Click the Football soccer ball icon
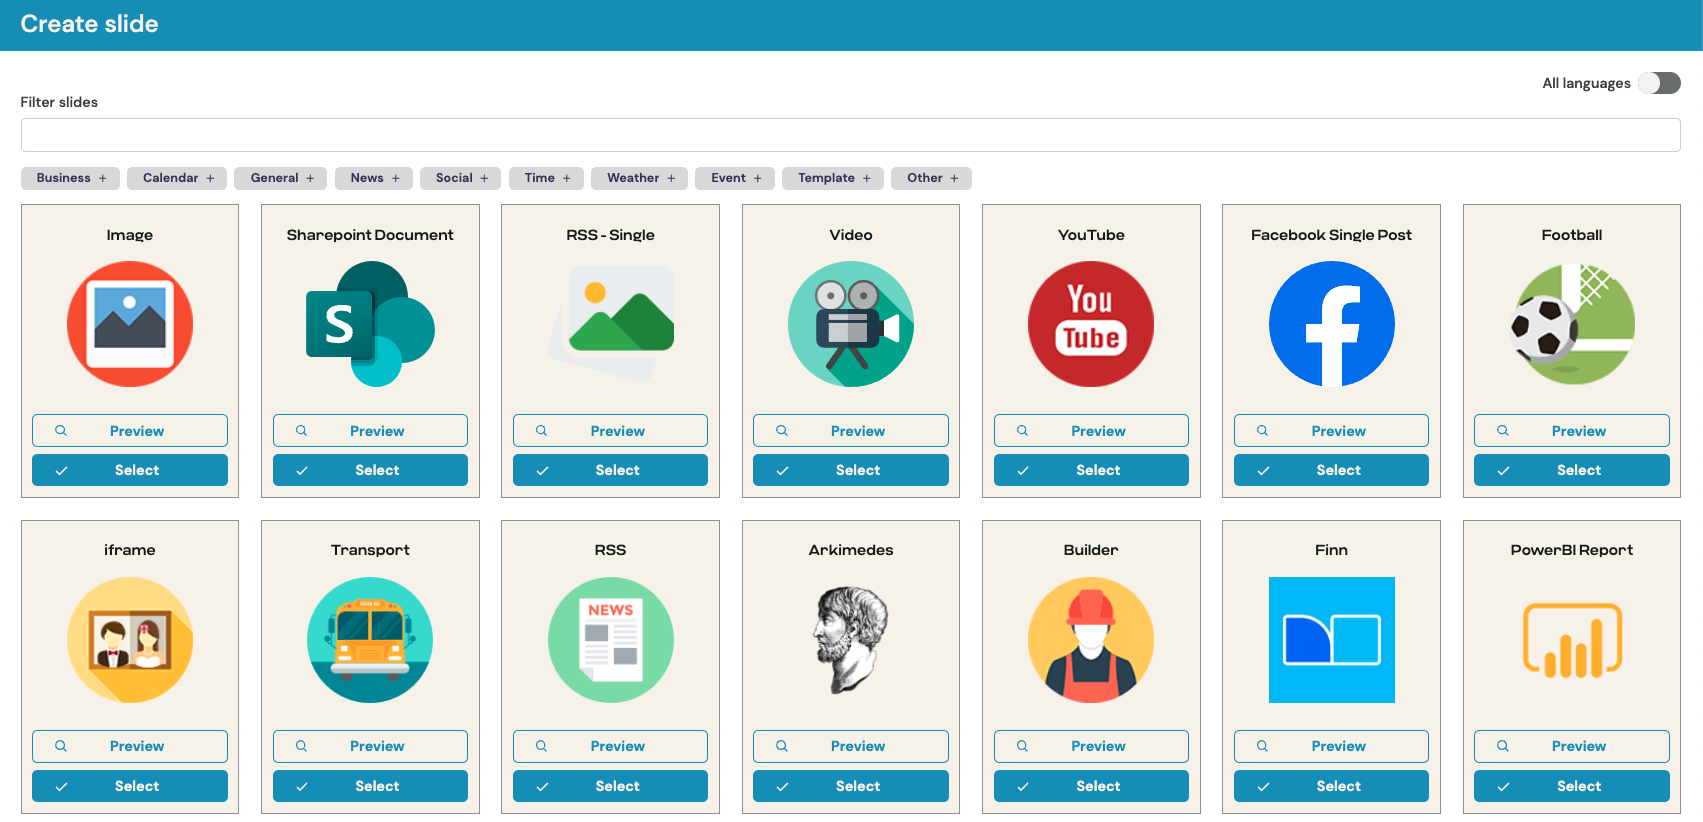 1572,324
